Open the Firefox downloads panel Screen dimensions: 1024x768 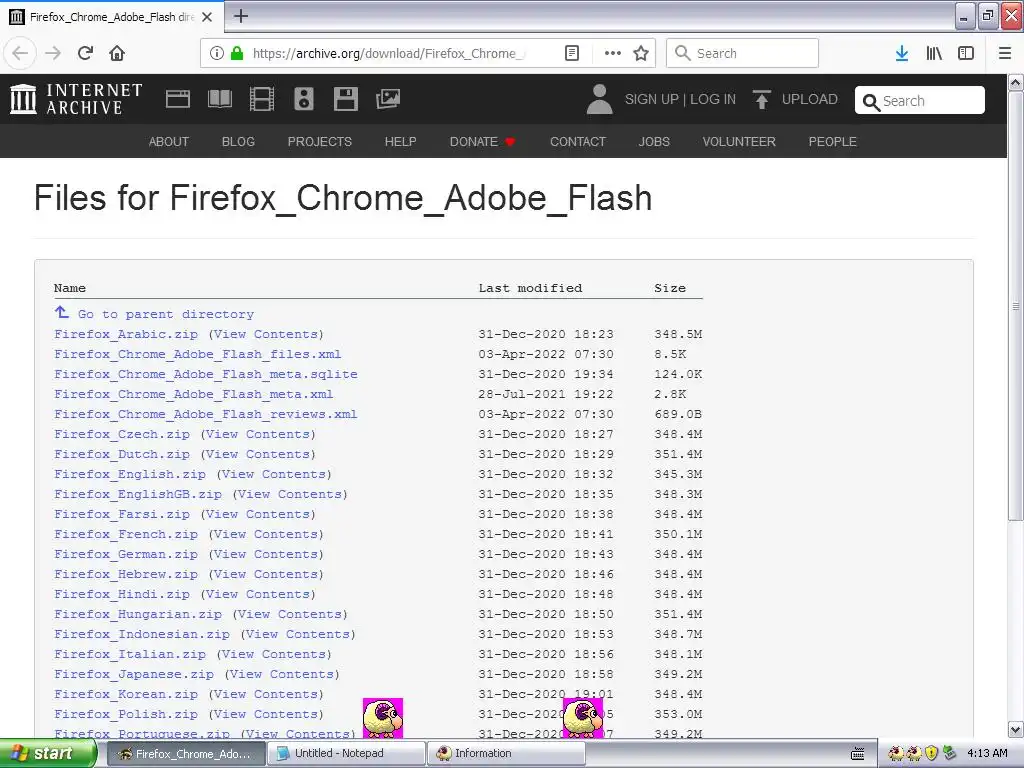902,53
